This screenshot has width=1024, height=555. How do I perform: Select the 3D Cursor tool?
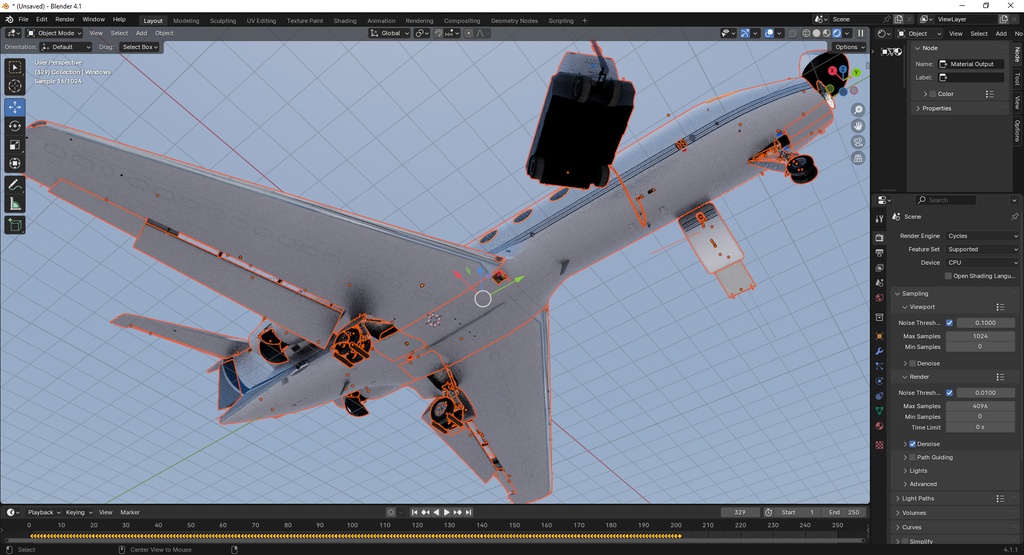pos(15,87)
